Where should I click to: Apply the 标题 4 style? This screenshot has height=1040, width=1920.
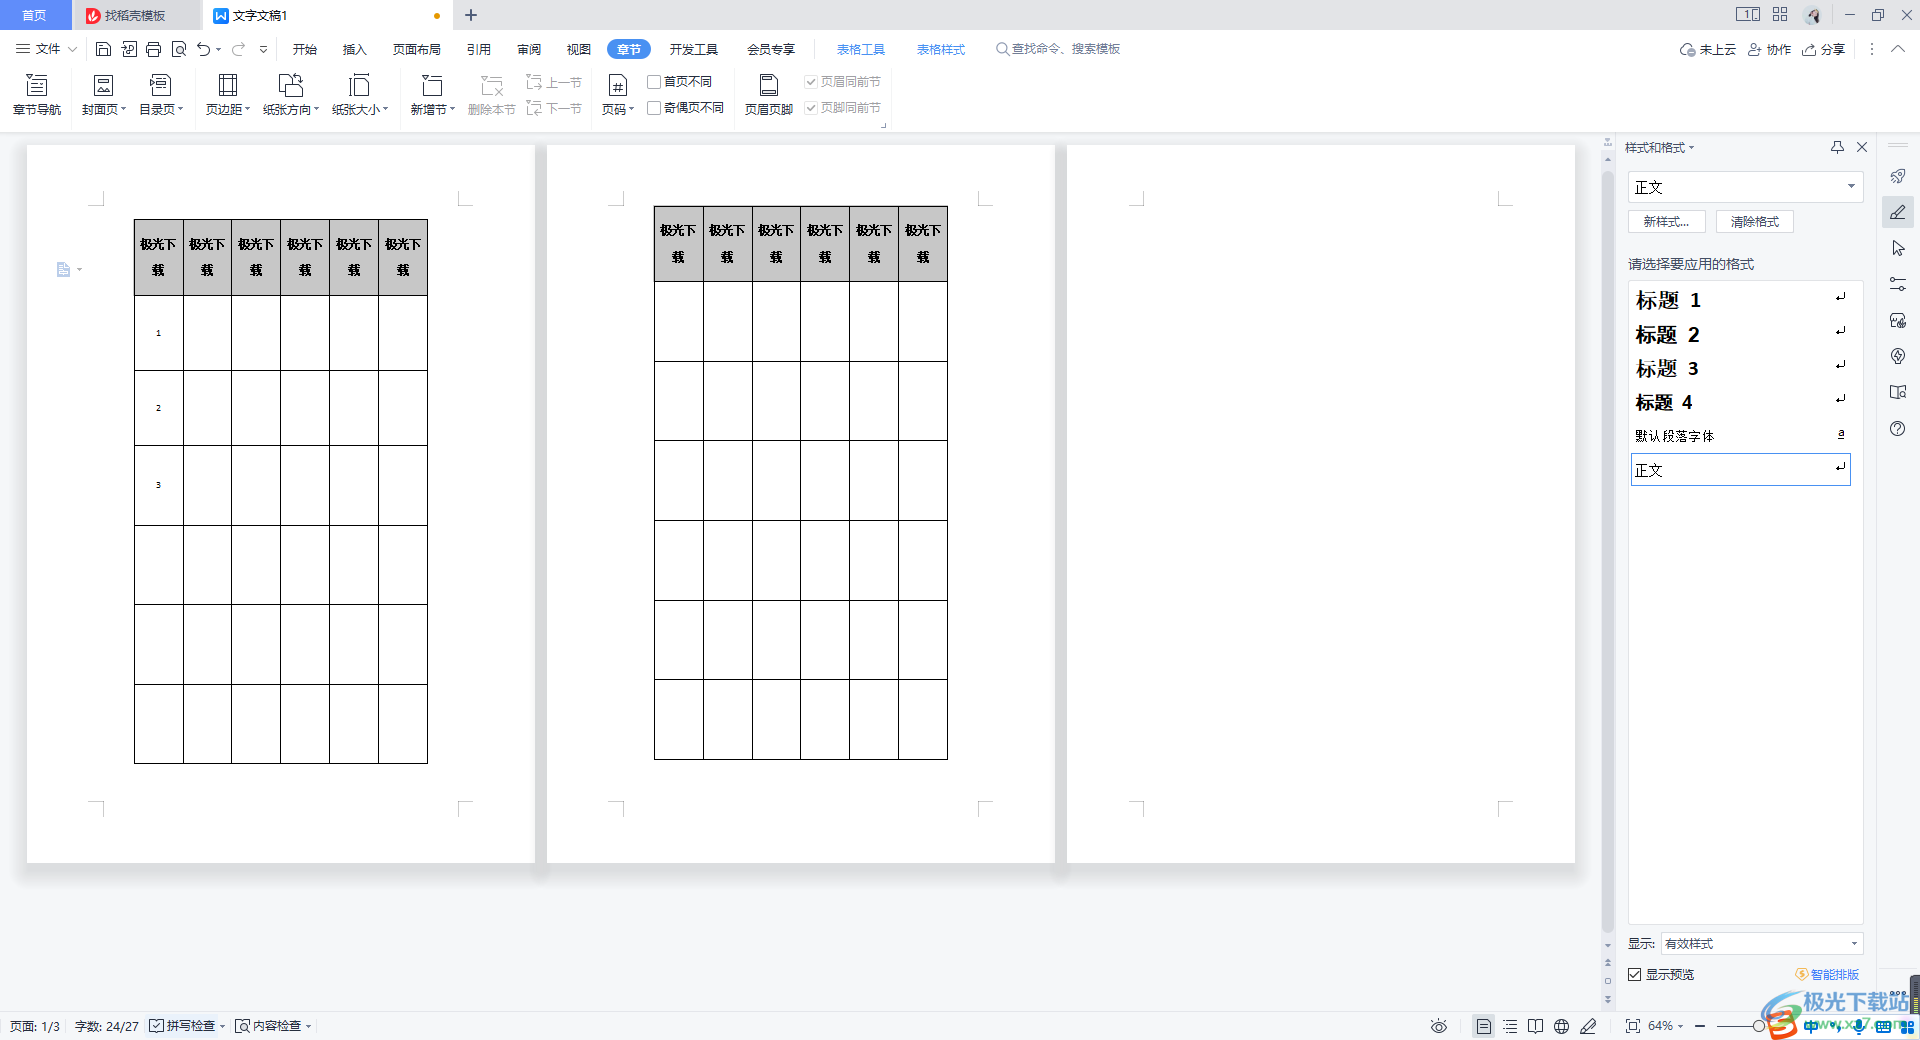(1740, 402)
